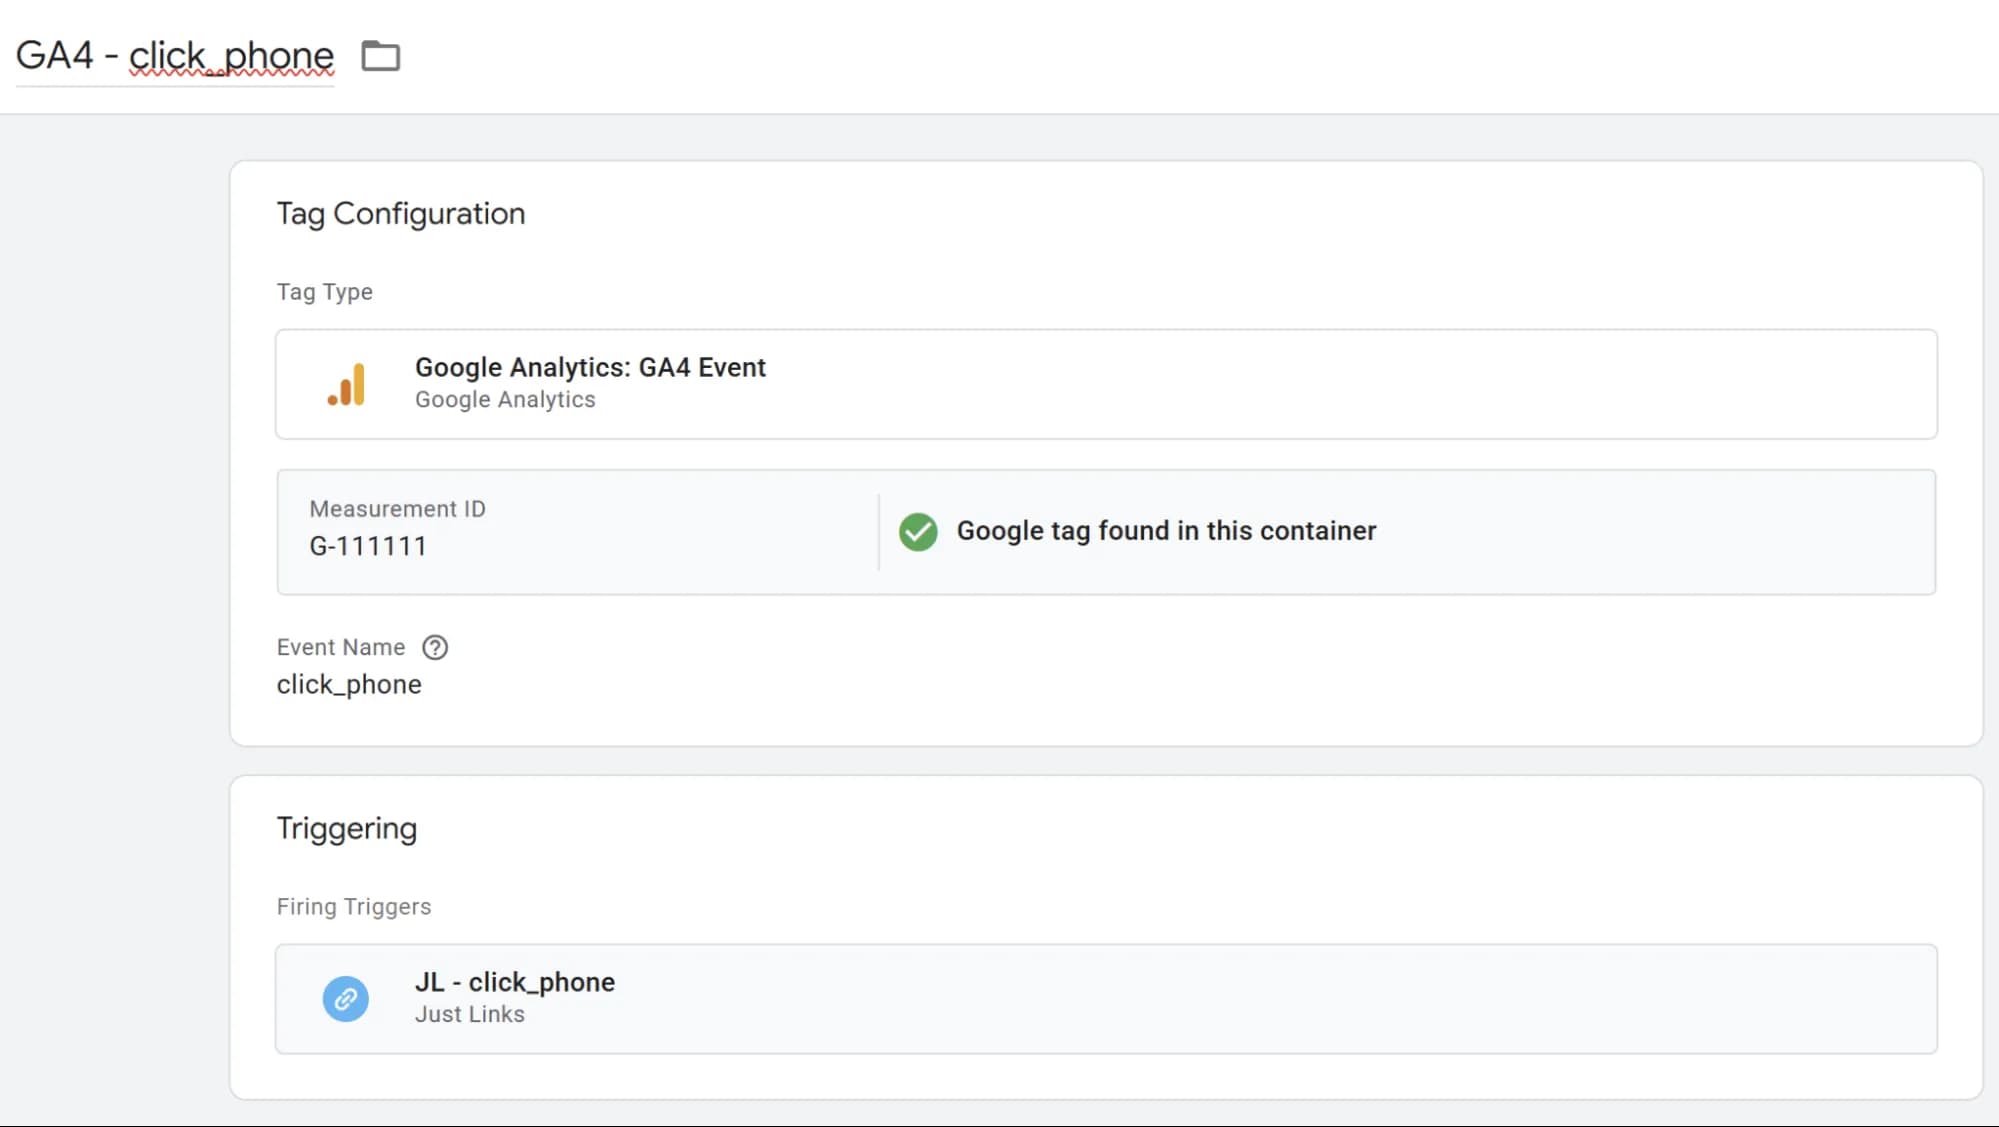Click the Google Analytics bar chart icon

point(346,385)
